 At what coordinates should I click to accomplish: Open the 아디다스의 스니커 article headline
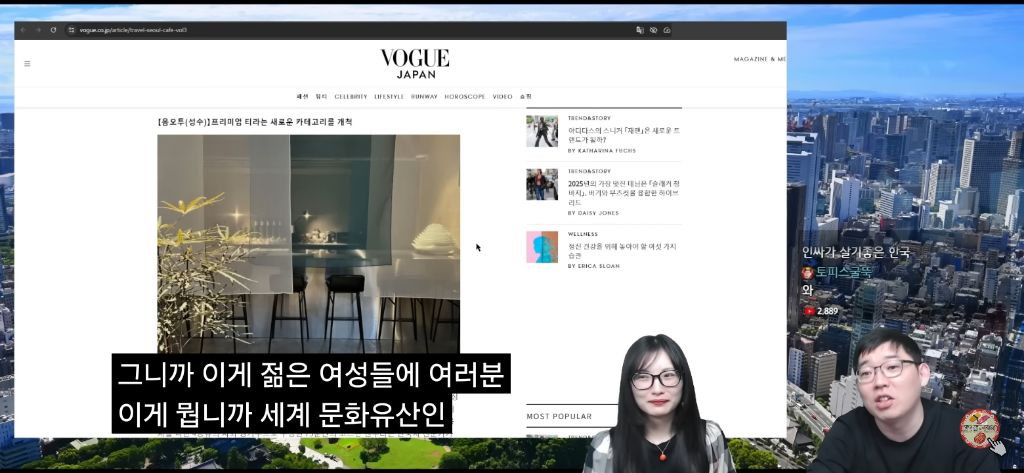tap(624, 135)
